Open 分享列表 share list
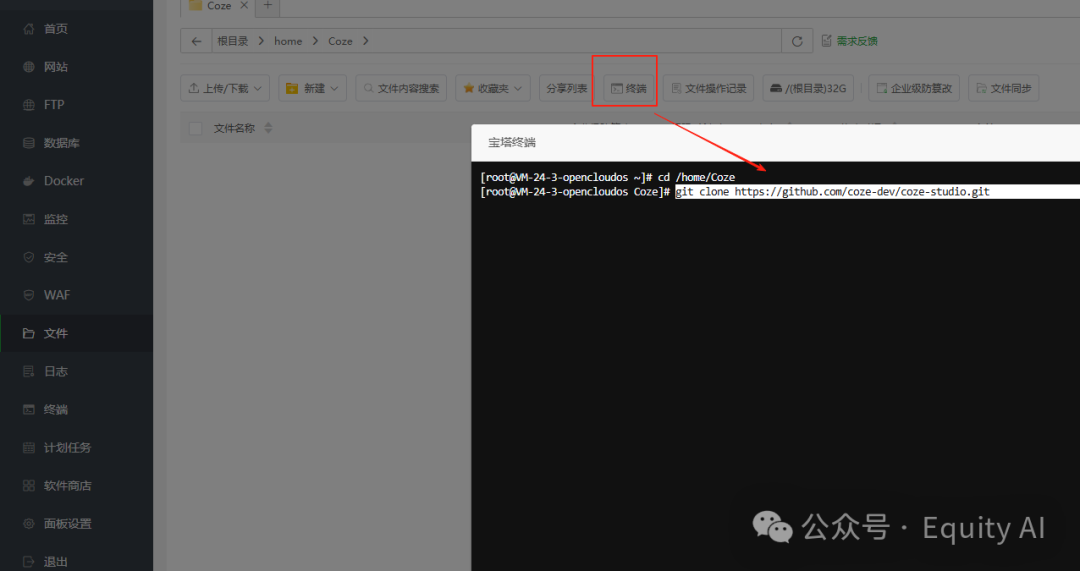The height and width of the screenshot is (571, 1080). 567,88
